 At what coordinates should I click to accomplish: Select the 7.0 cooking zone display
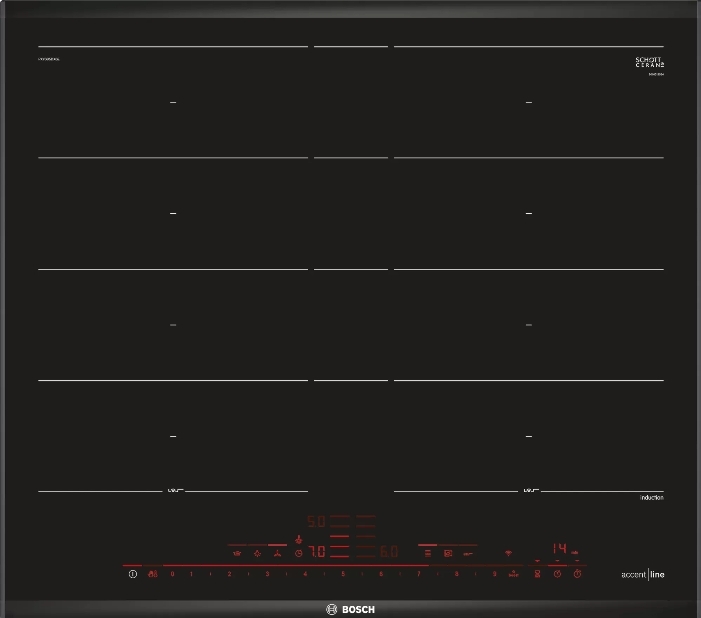(316, 551)
